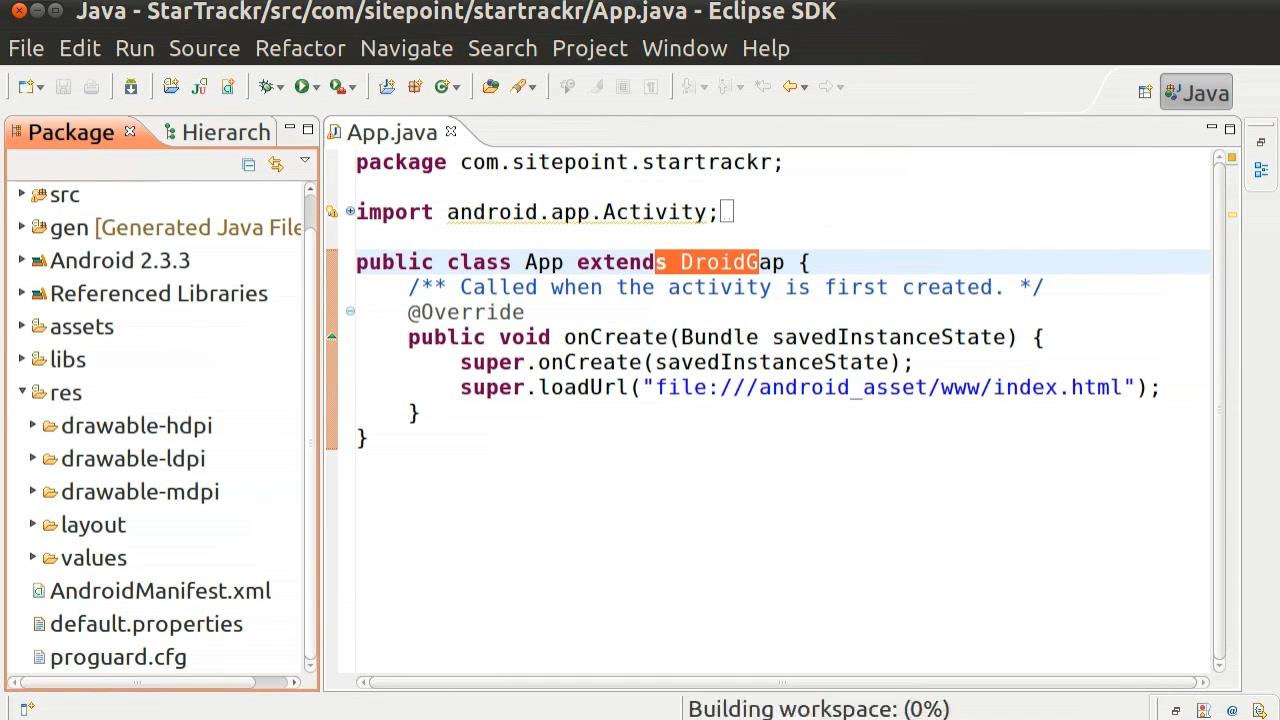
Task: Click the Last Edit Location arrow icon
Action: point(761,87)
